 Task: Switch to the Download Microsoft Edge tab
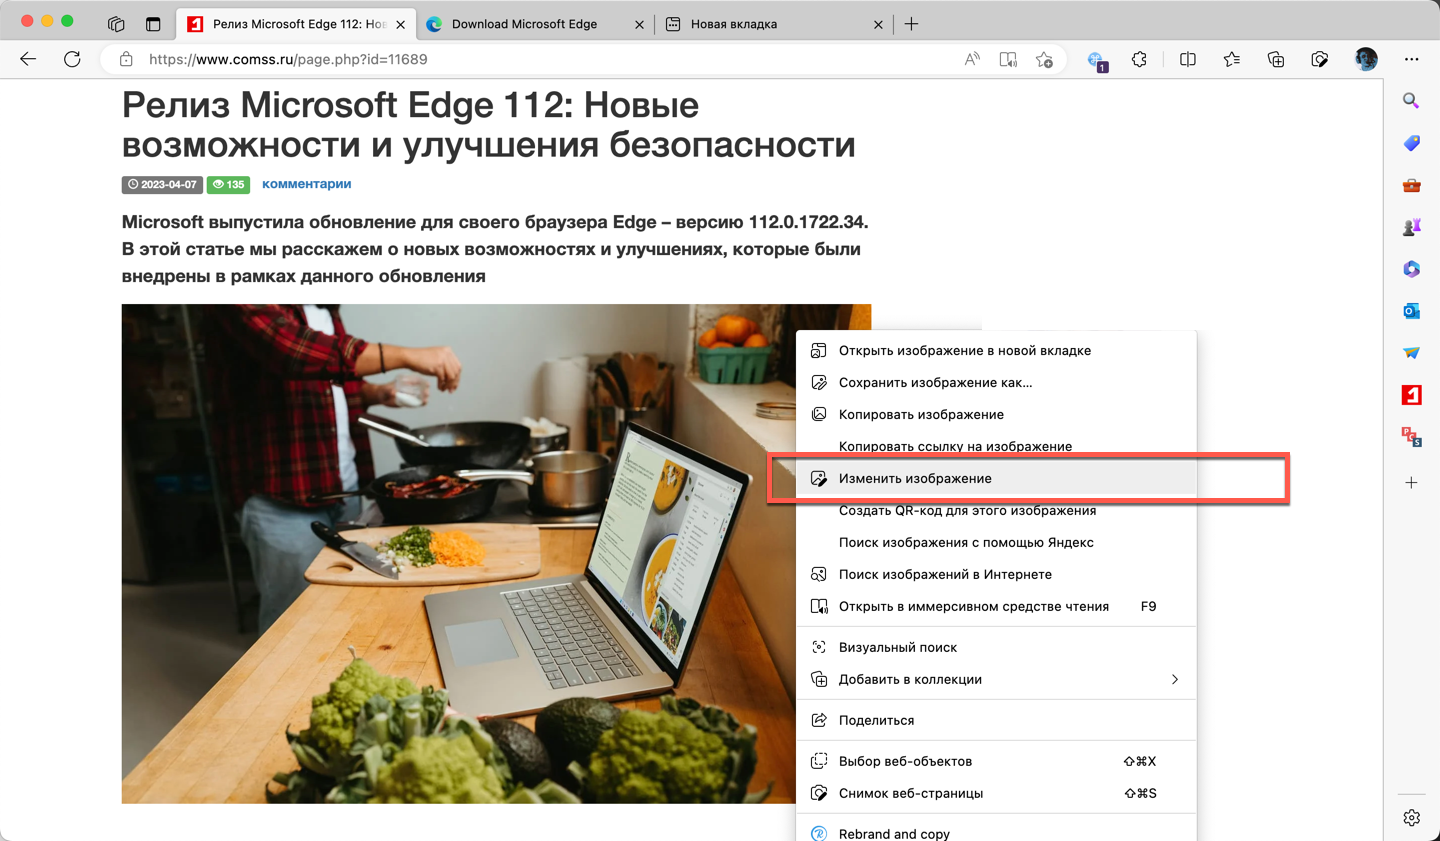[x=535, y=24]
